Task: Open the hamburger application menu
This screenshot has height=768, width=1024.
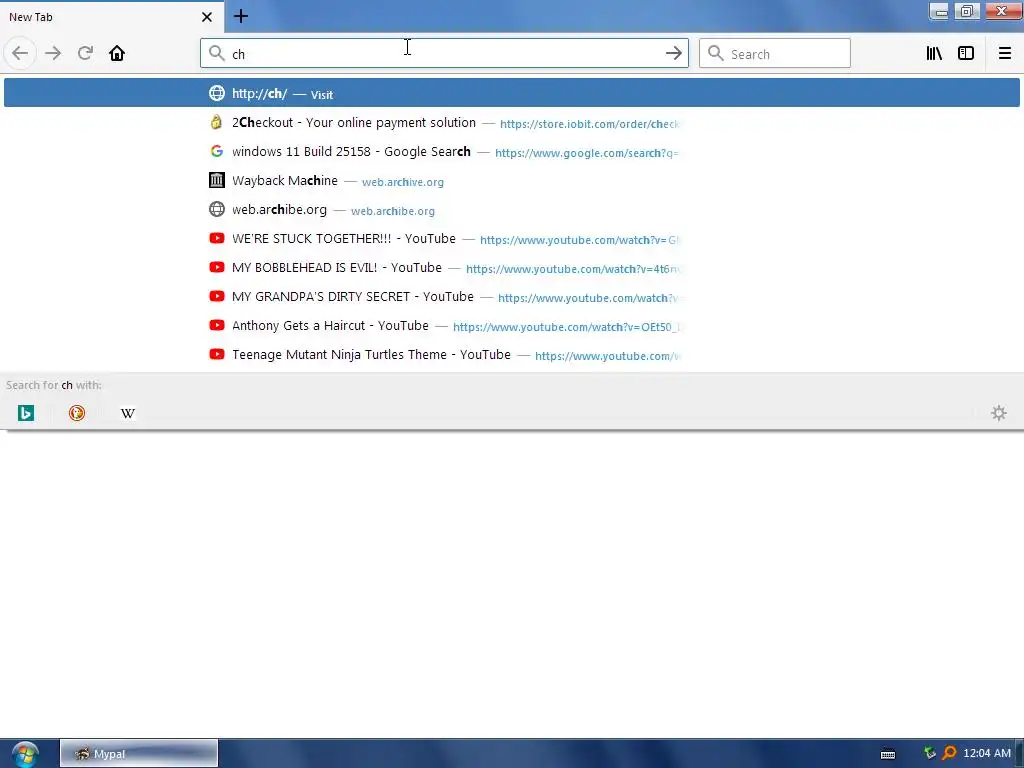Action: 1005,53
